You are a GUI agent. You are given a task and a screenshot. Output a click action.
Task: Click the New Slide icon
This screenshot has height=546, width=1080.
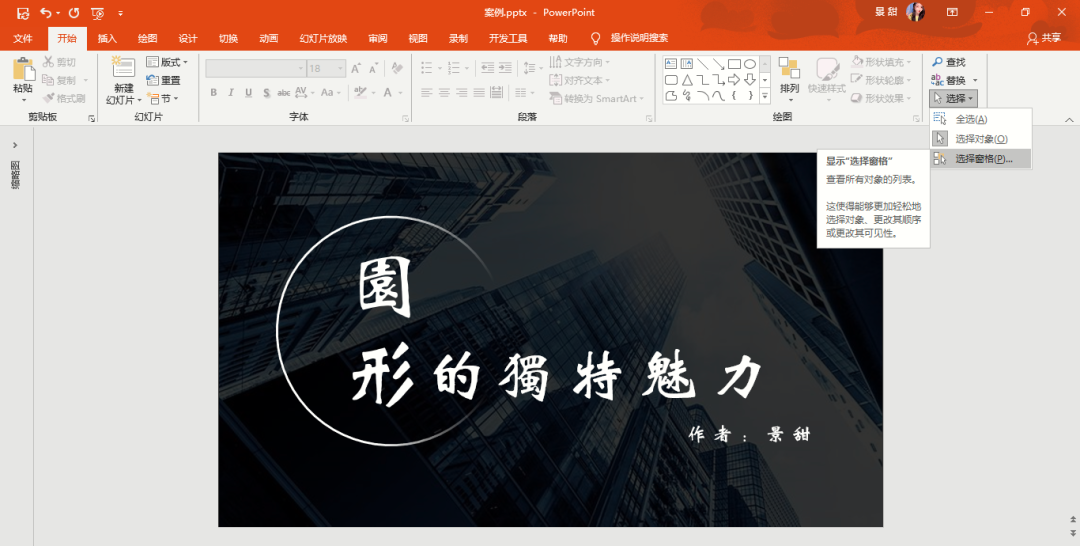click(x=123, y=70)
